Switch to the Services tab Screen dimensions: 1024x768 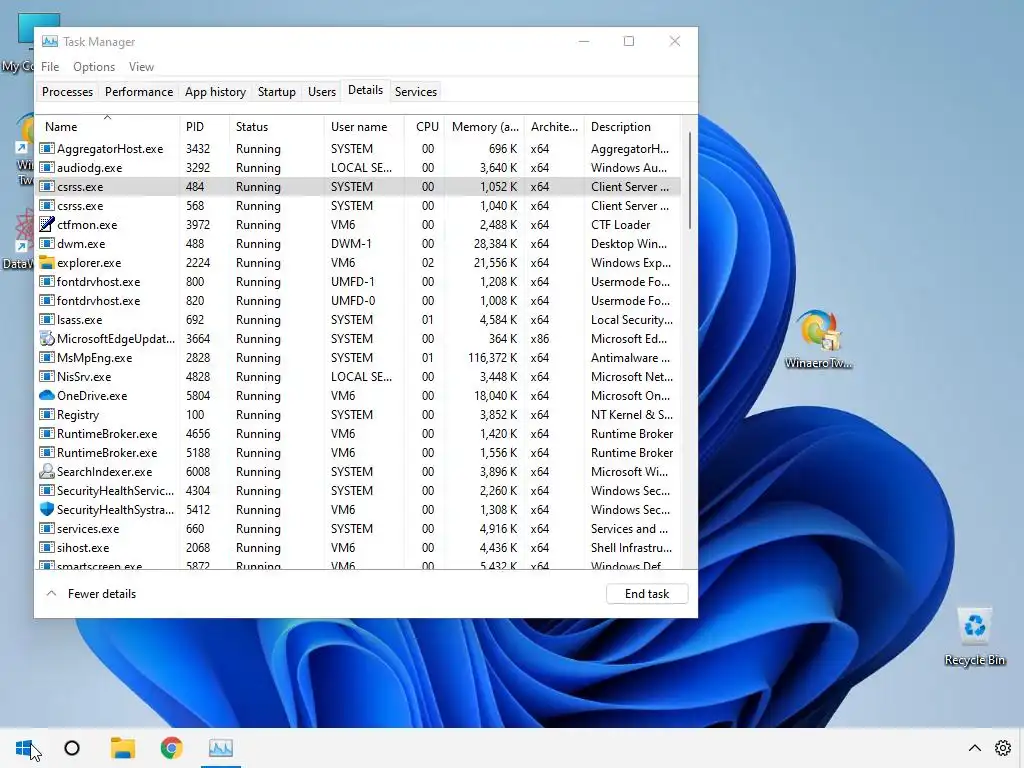coord(416,92)
